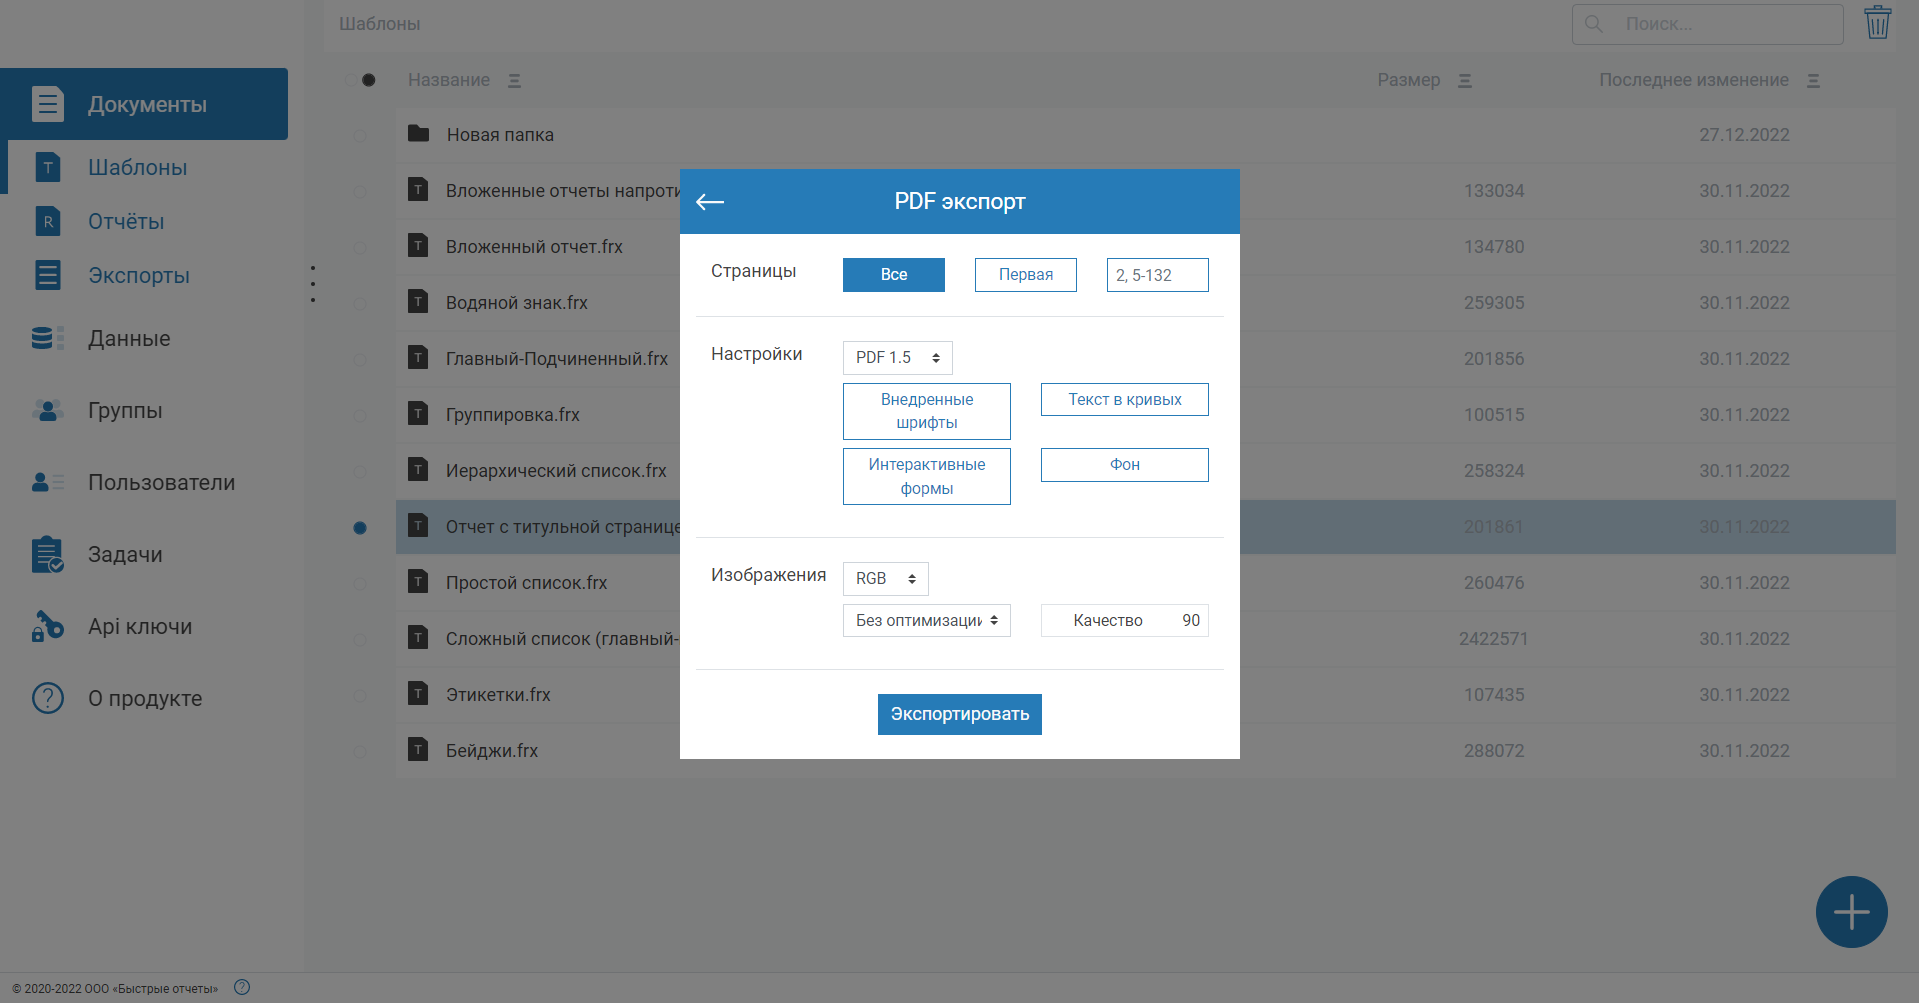Screen dimensions: 1919x1003
Task: Click the selection dot of Отчет с титульной
Action: point(360,528)
